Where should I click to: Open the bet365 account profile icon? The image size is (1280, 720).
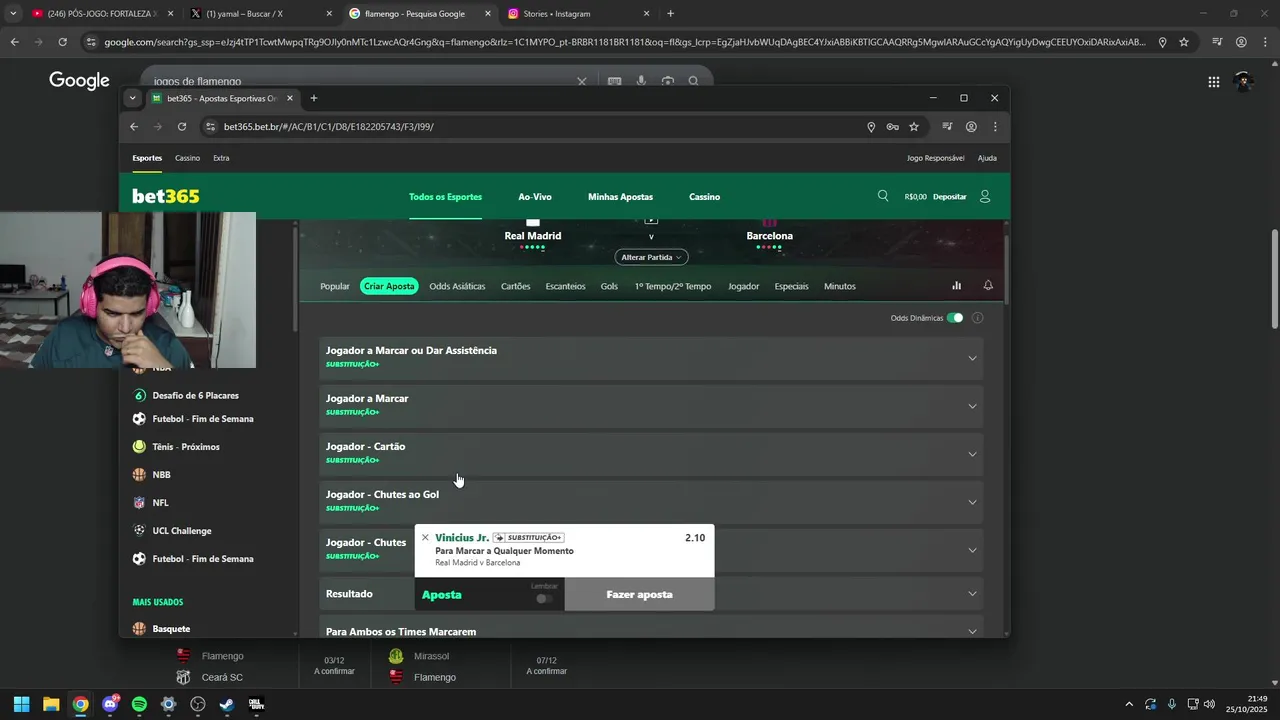click(x=985, y=196)
